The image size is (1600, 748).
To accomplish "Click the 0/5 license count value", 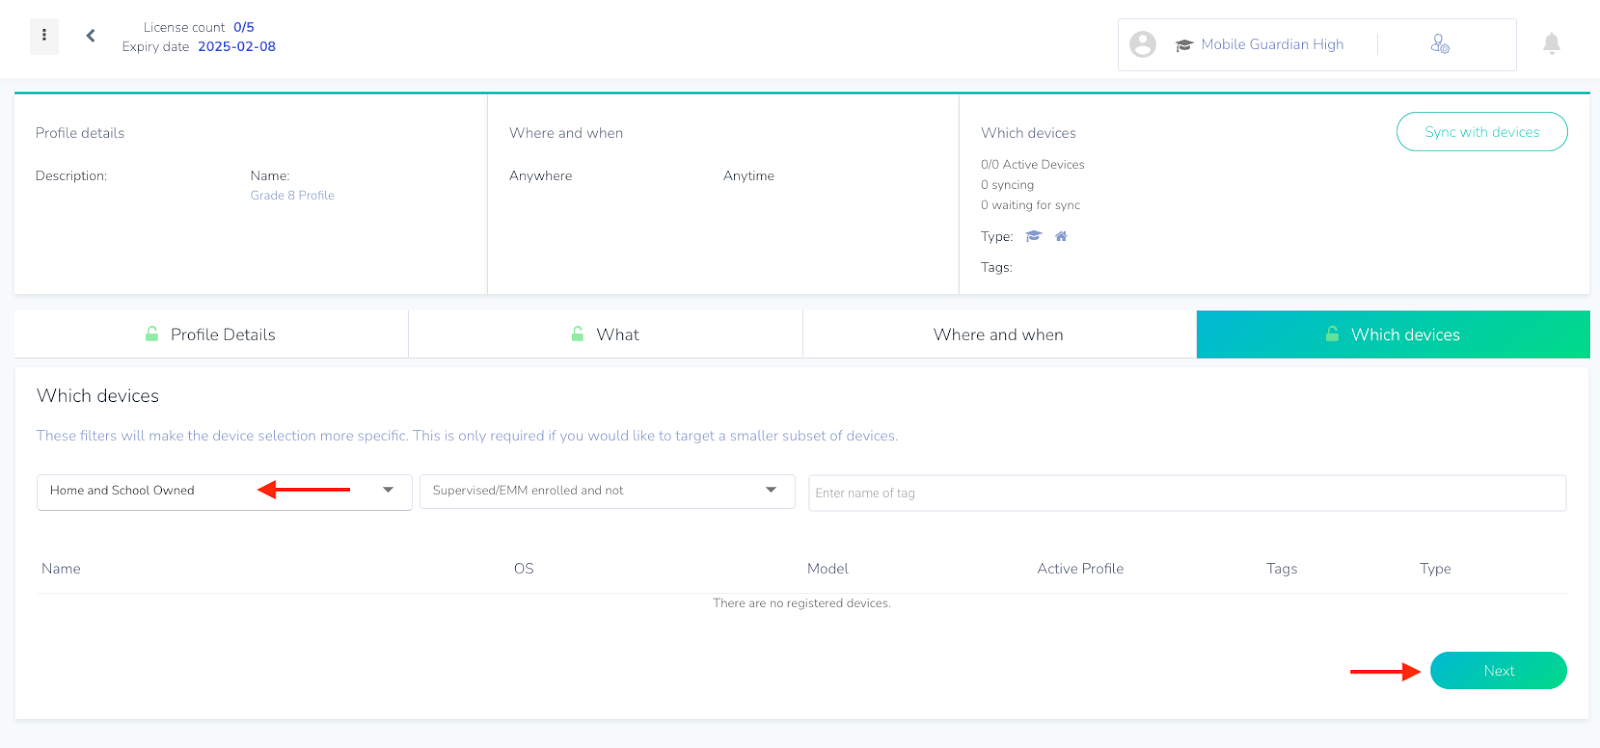I will [x=244, y=27].
